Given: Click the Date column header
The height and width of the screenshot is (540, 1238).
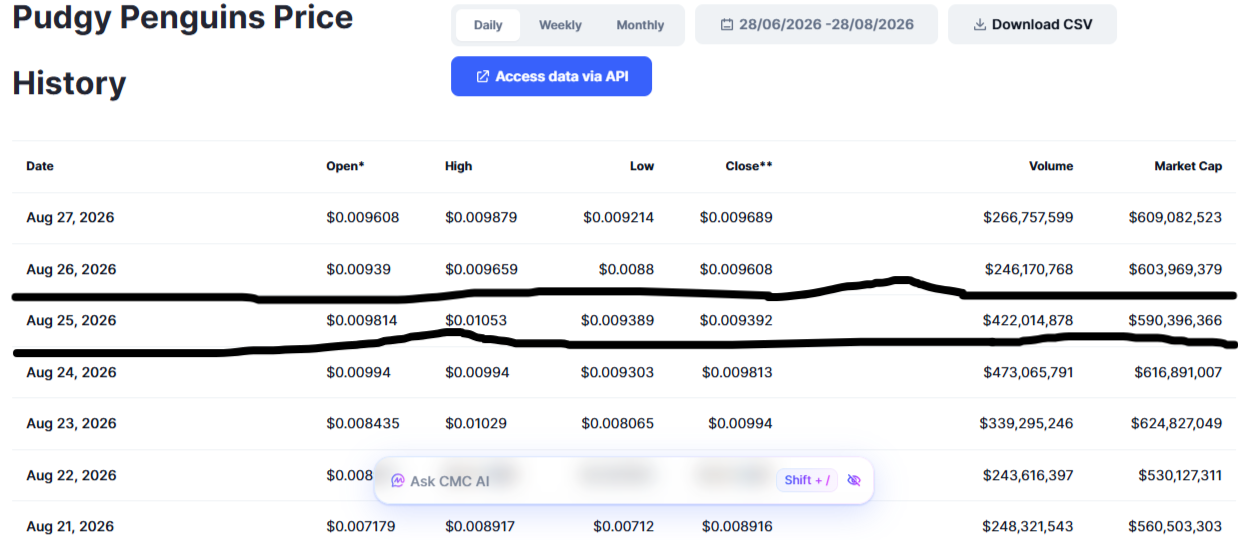Looking at the screenshot, I should click(x=40, y=166).
